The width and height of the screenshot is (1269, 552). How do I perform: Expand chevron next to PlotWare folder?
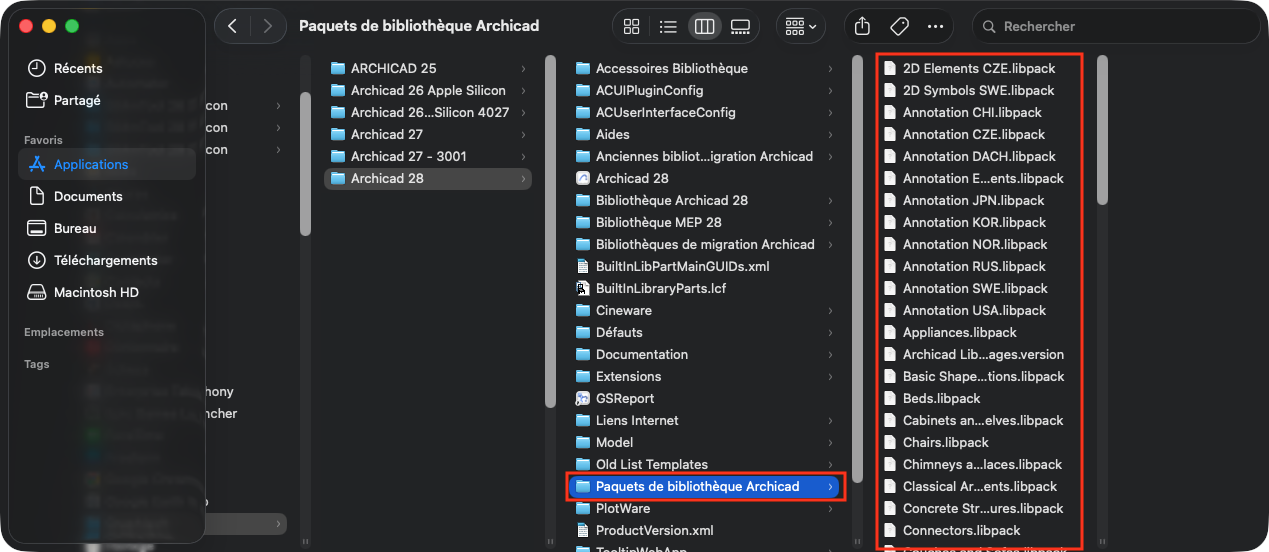pos(830,508)
